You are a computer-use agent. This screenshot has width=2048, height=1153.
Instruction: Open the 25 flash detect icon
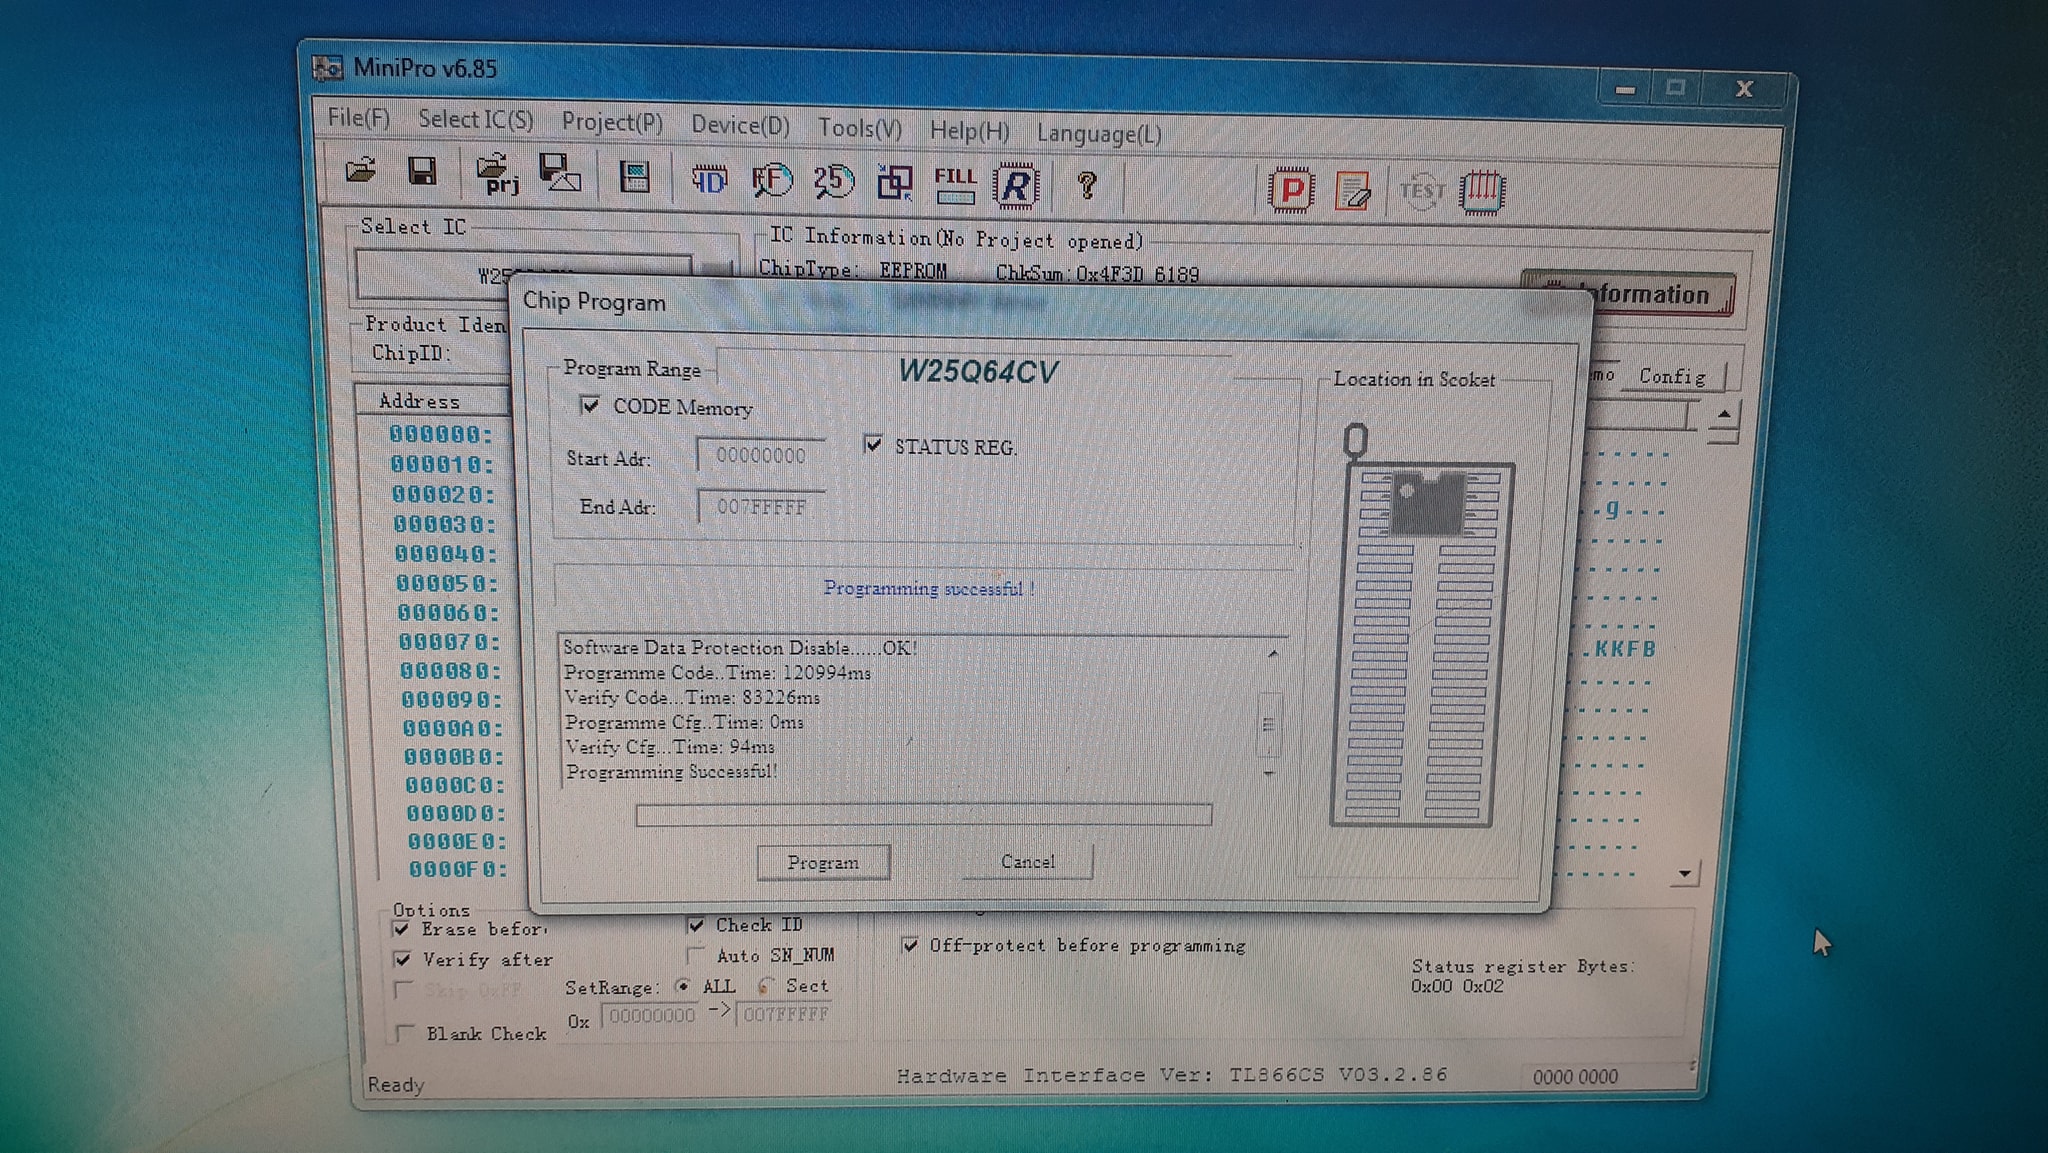coord(832,182)
